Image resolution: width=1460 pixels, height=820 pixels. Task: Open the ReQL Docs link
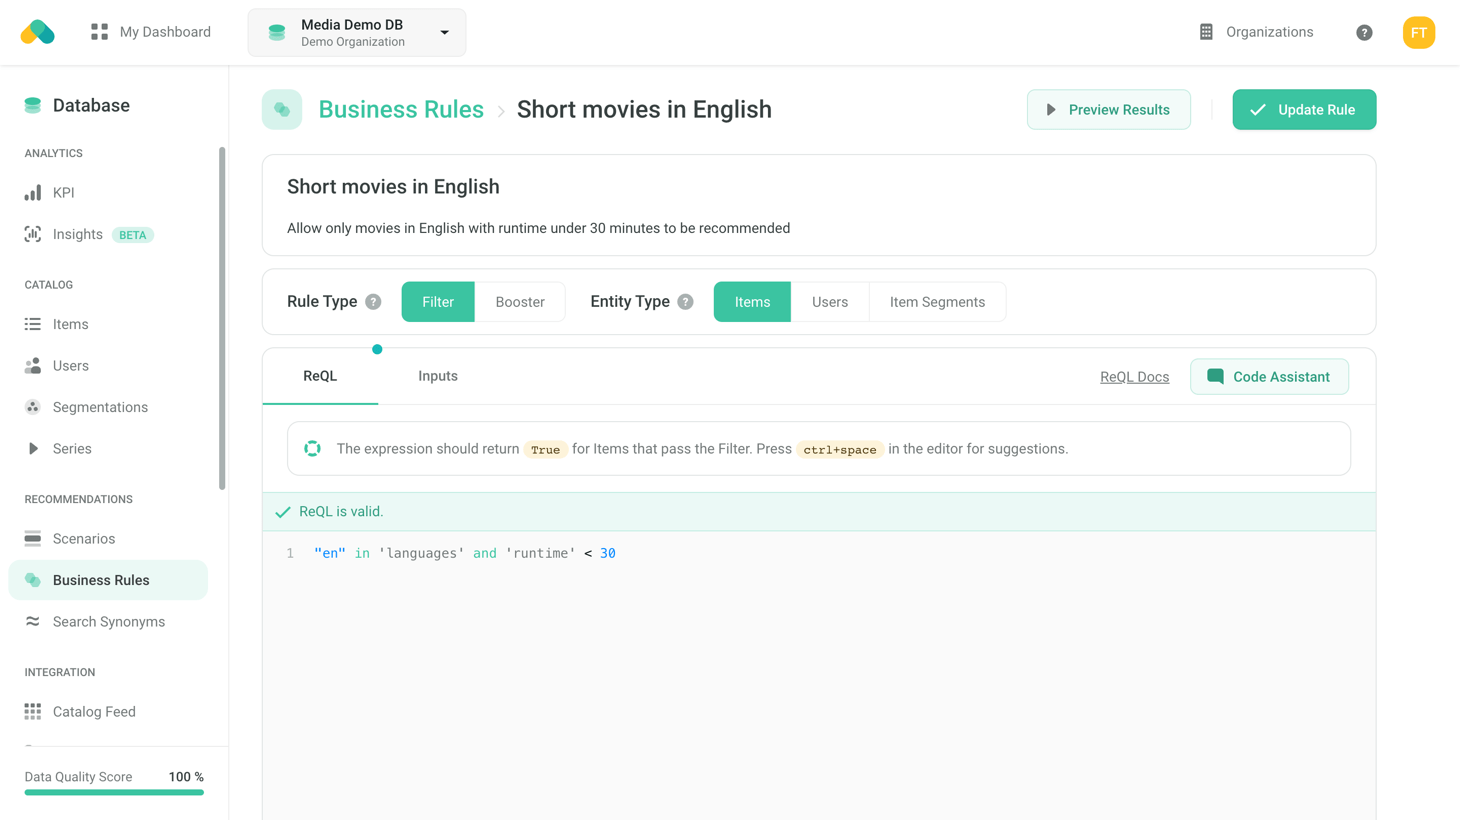(x=1134, y=377)
